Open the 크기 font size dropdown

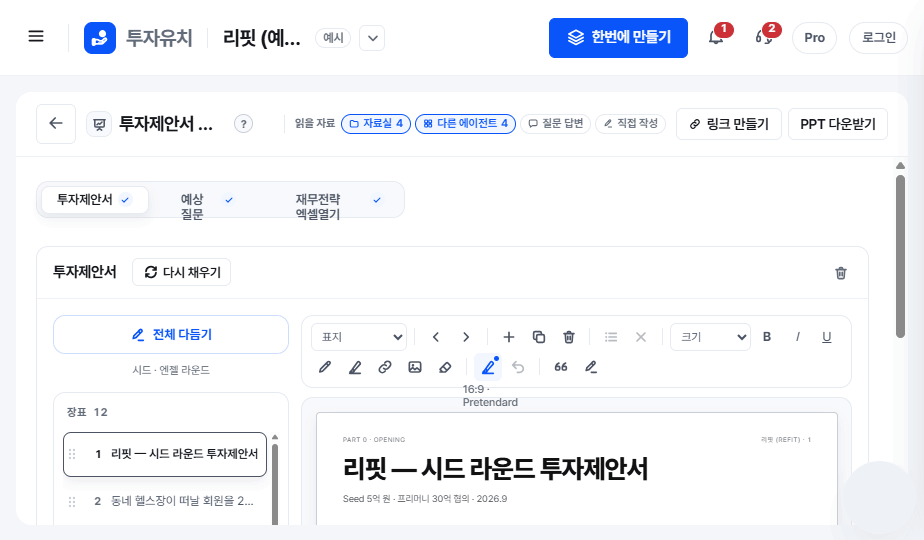pos(711,337)
